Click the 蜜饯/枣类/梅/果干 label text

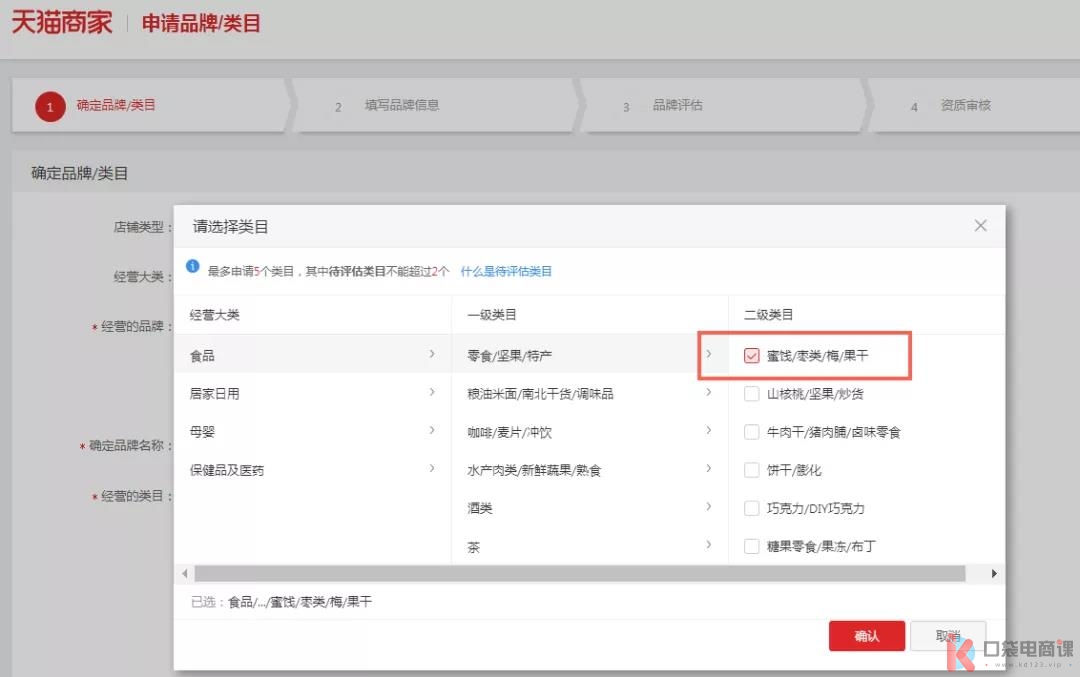click(x=817, y=355)
